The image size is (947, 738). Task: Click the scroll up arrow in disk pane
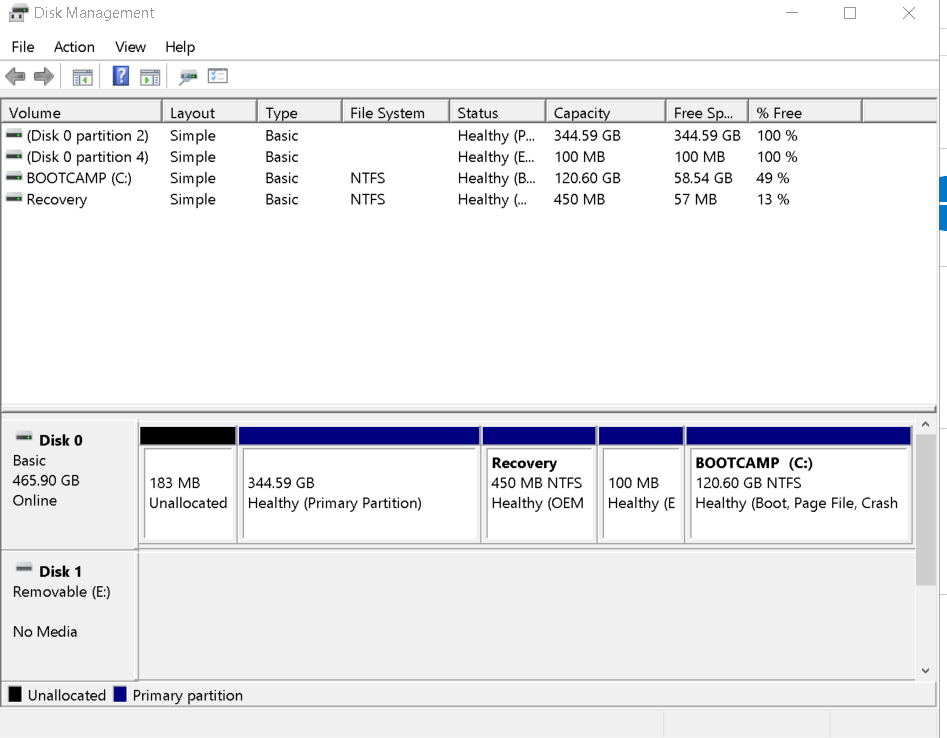[925, 425]
